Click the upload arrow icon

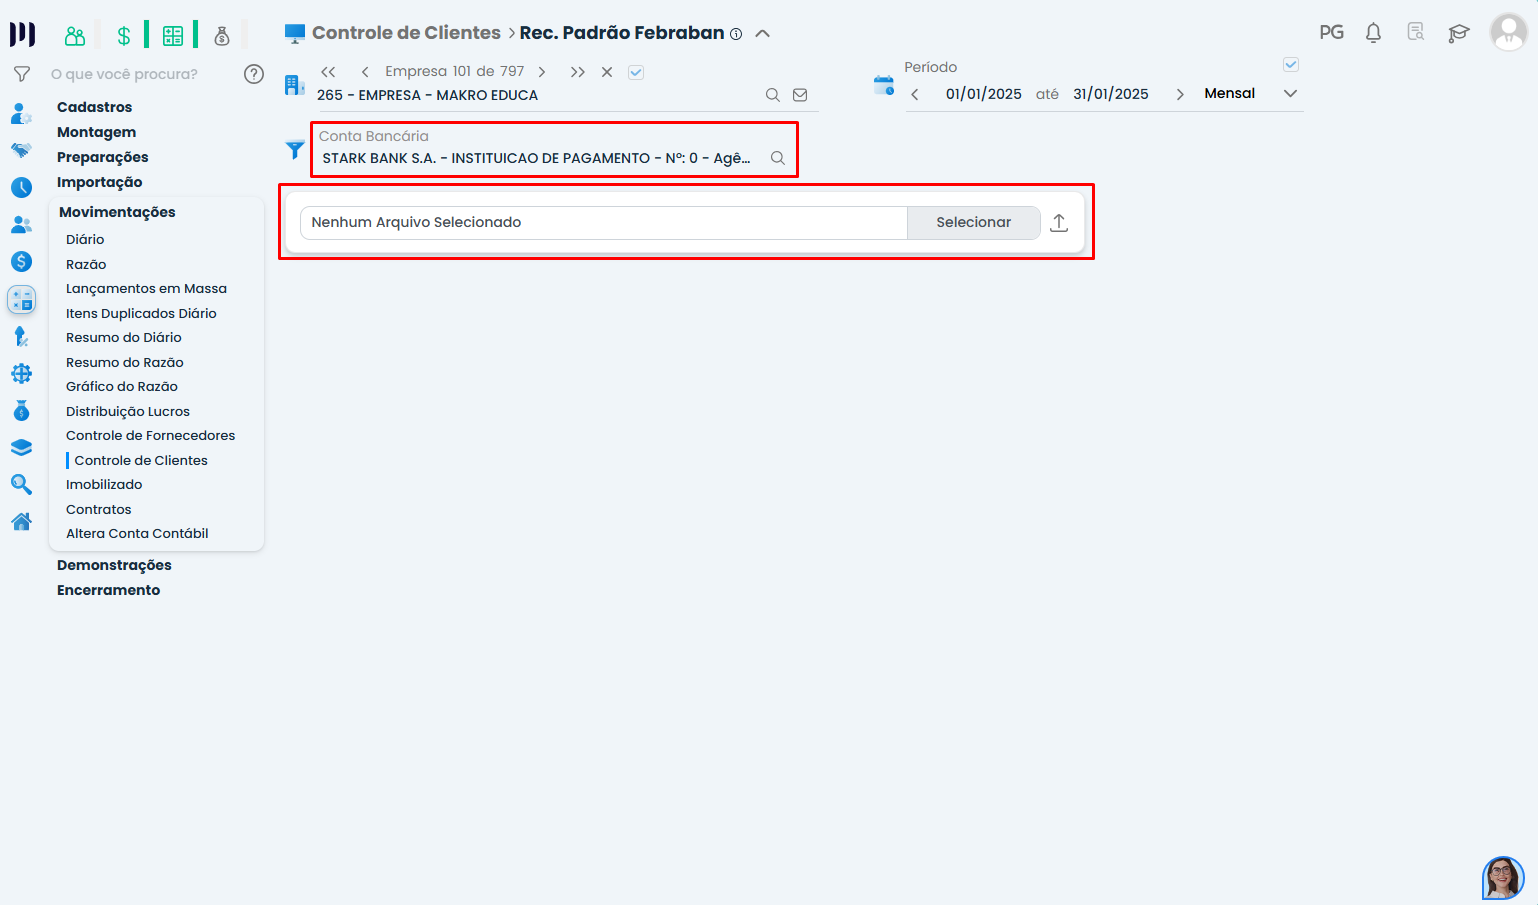[1059, 223]
